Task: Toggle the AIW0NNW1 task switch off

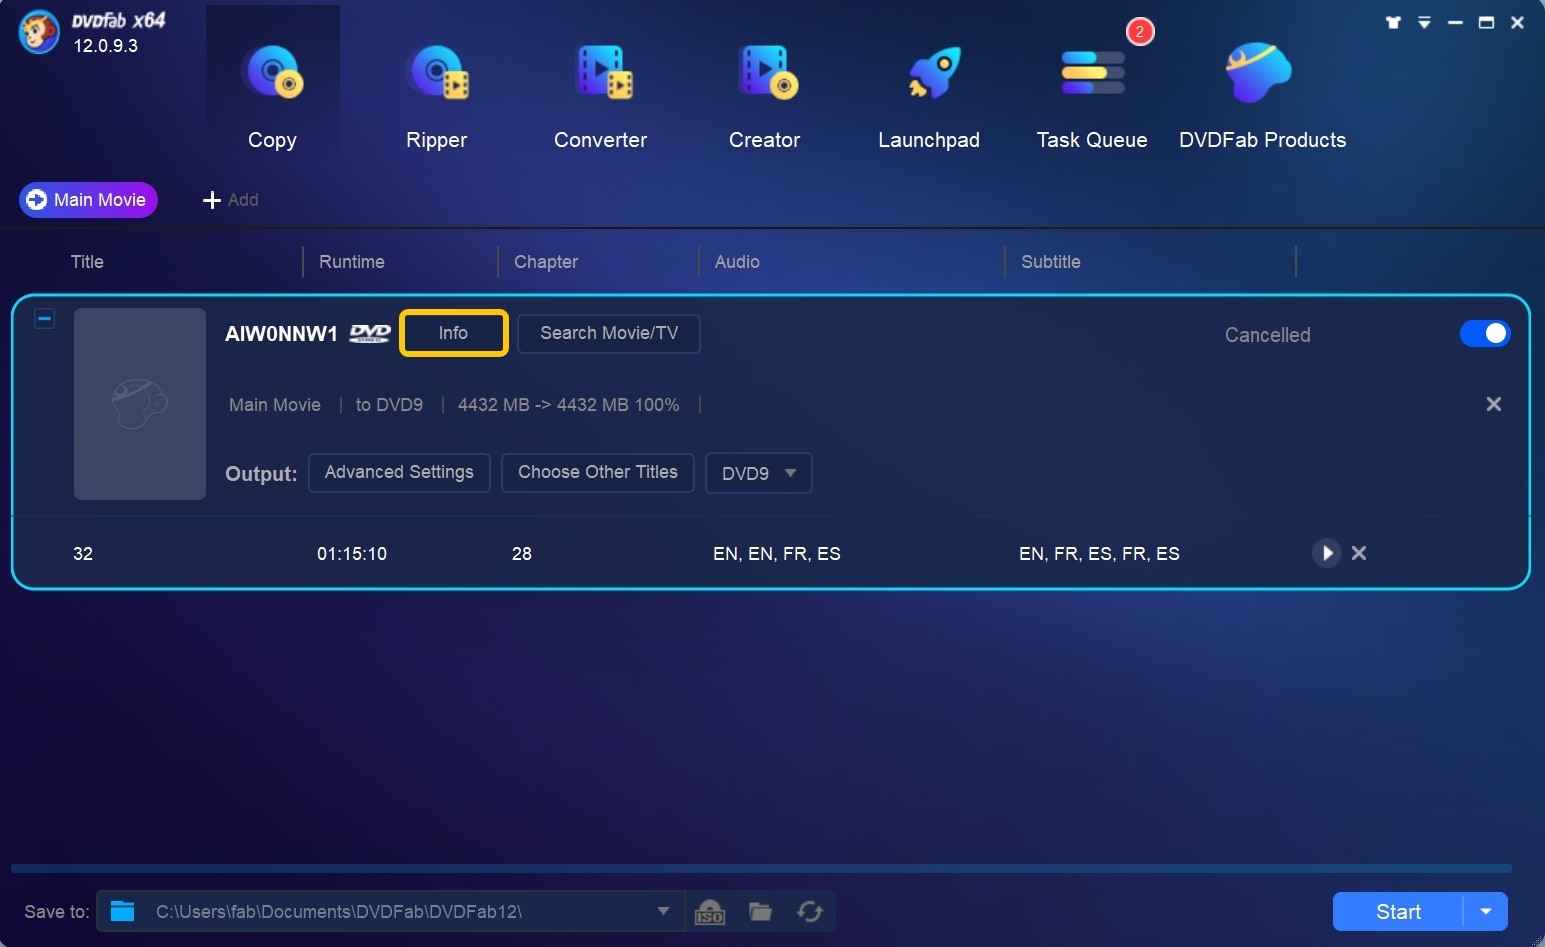Action: pos(1485,334)
